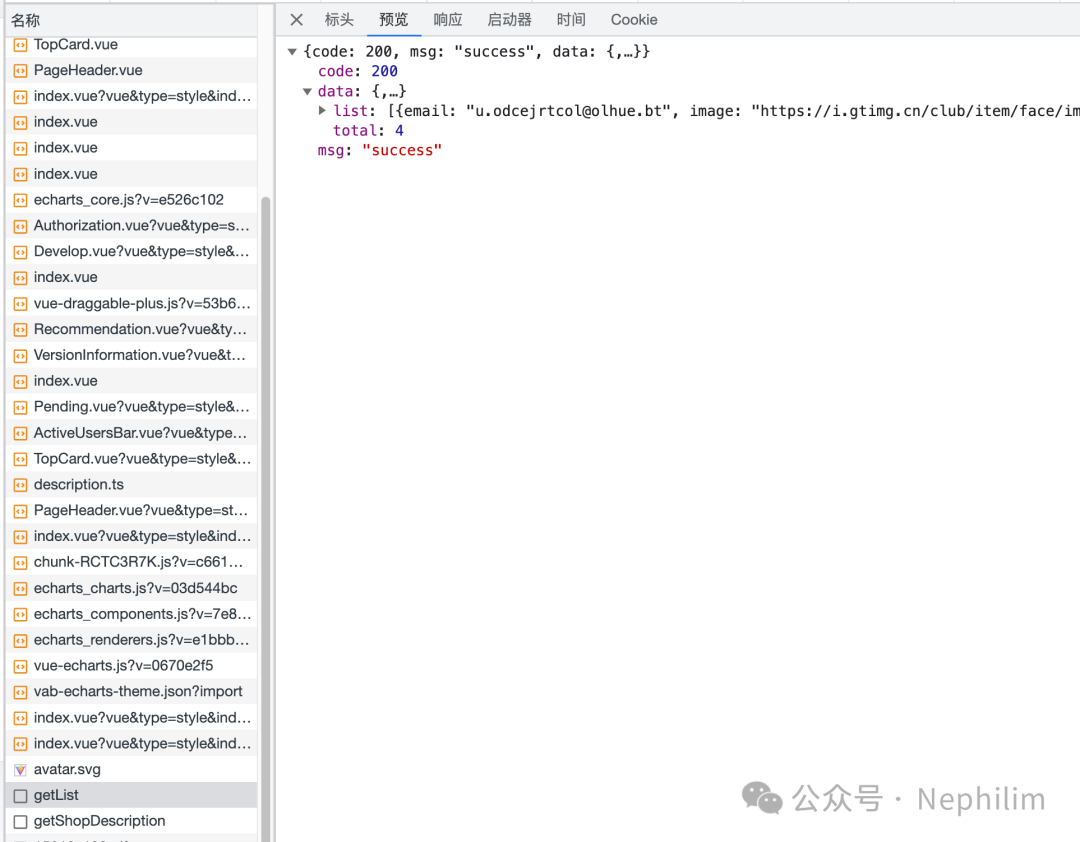Click the 名称 column header

click(131, 20)
